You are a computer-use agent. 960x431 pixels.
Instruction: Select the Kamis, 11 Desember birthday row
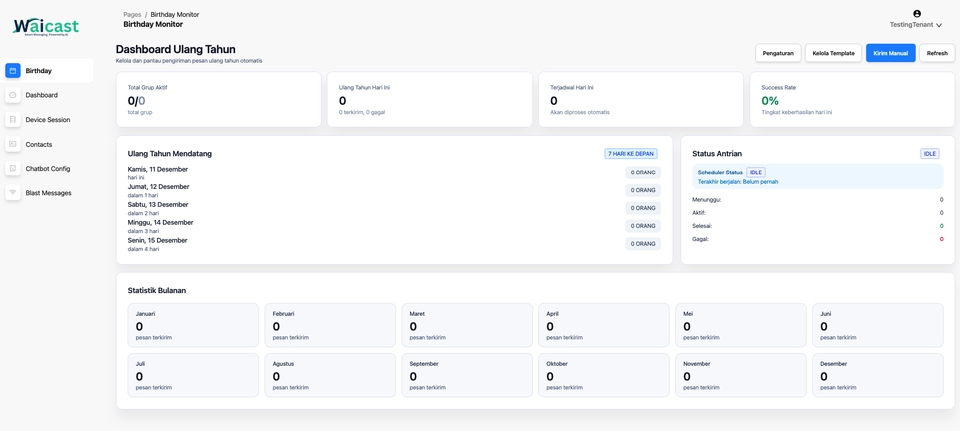(158, 172)
